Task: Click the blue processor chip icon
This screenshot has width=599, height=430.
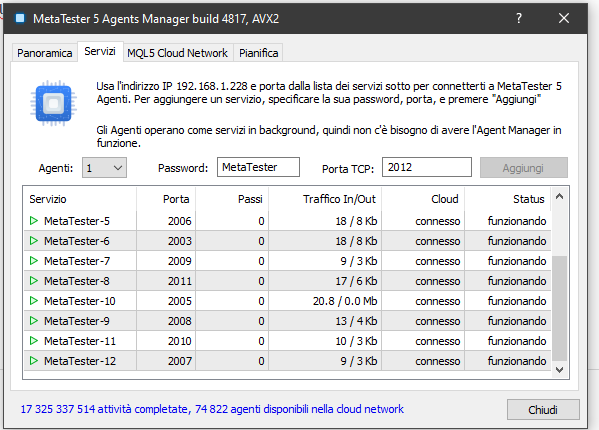Action: point(53,103)
